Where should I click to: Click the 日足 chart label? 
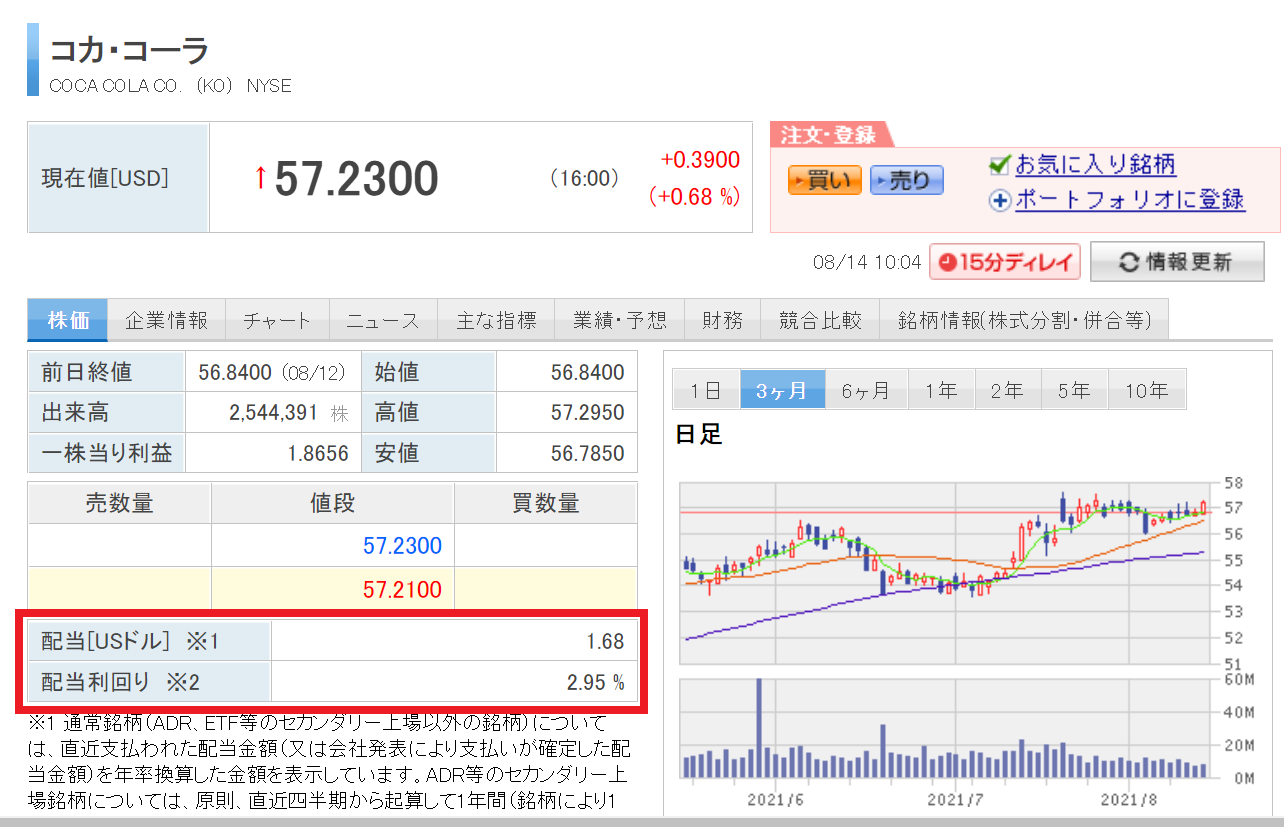point(699,434)
